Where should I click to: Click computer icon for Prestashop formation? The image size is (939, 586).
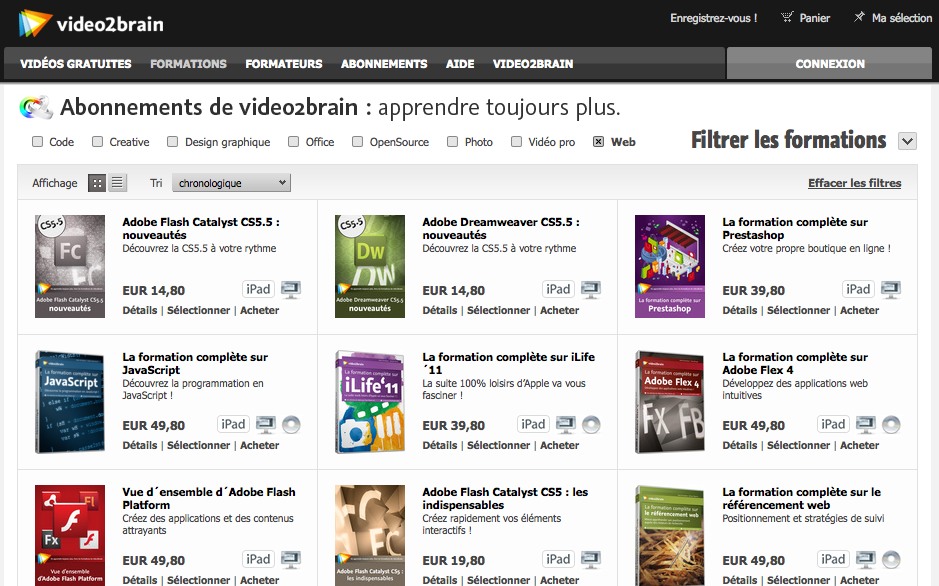pos(891,290)
